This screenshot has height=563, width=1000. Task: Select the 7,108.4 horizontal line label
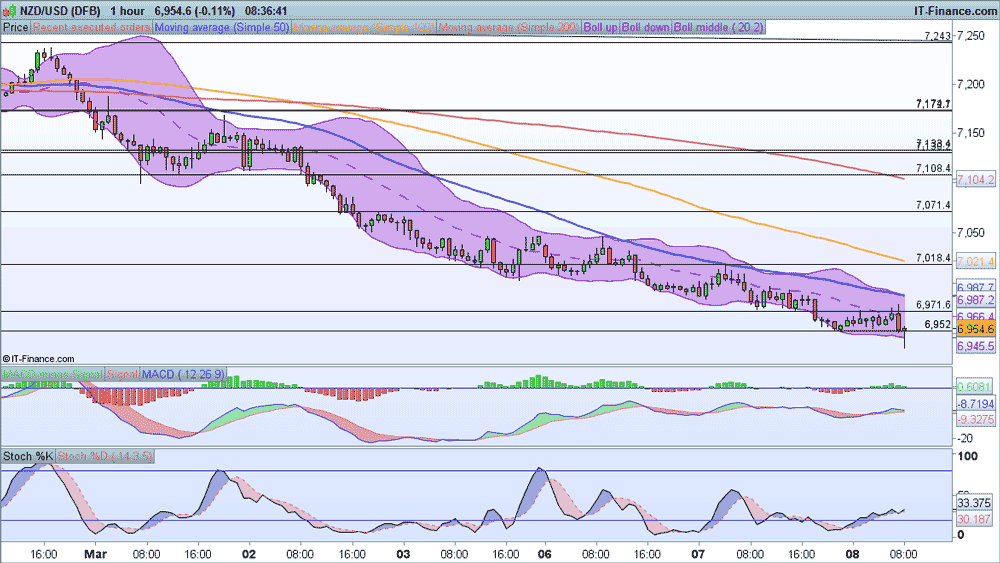click(933, 168)
